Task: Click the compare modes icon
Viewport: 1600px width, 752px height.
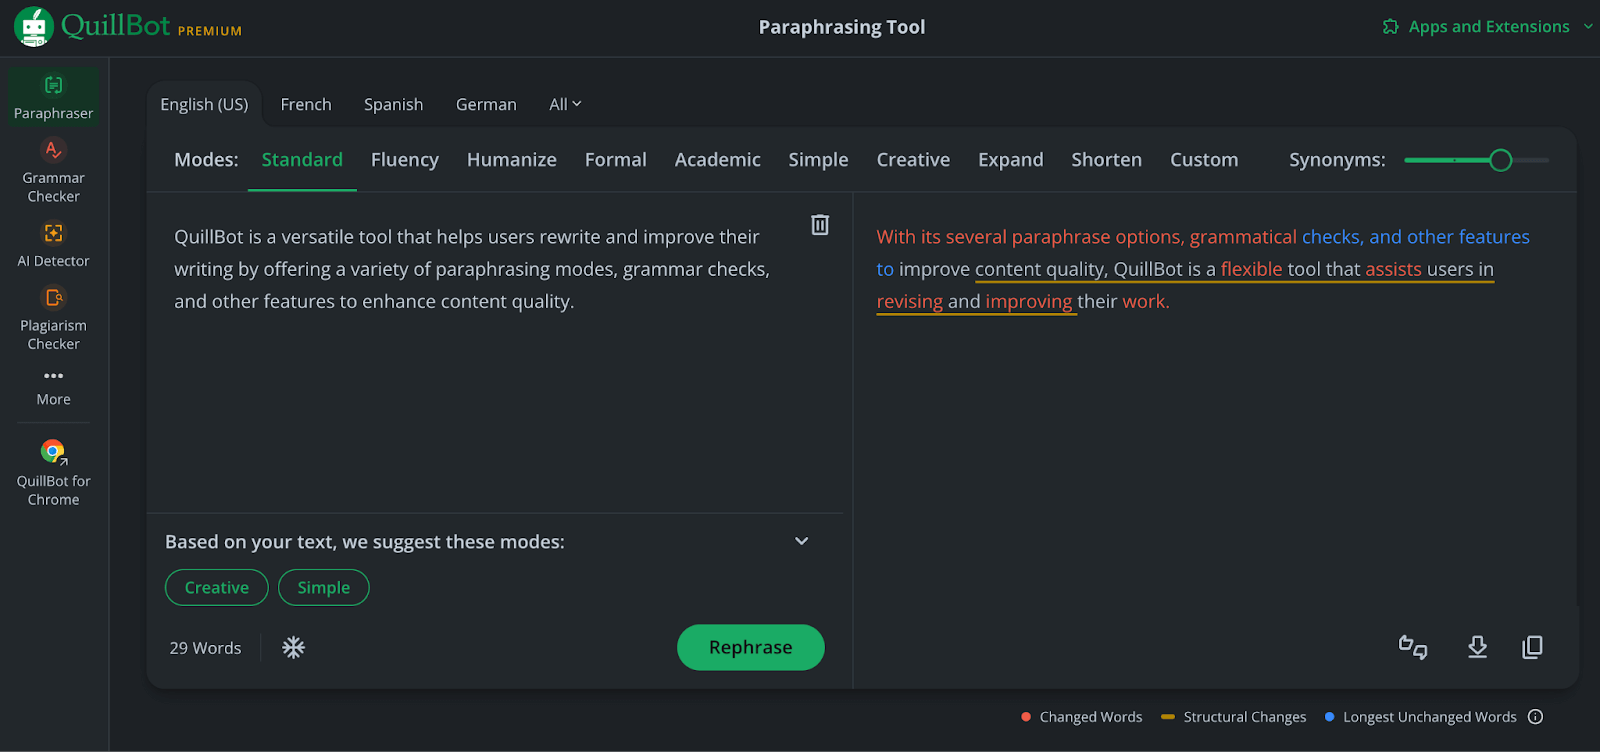Action: [1412, 648]
